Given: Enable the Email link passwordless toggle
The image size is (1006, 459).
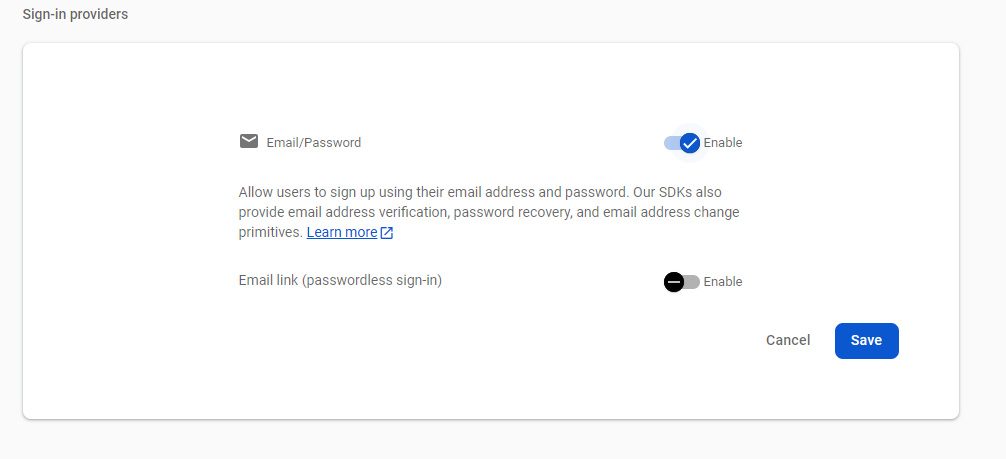Looking at the screenshot, I should 682,282.
